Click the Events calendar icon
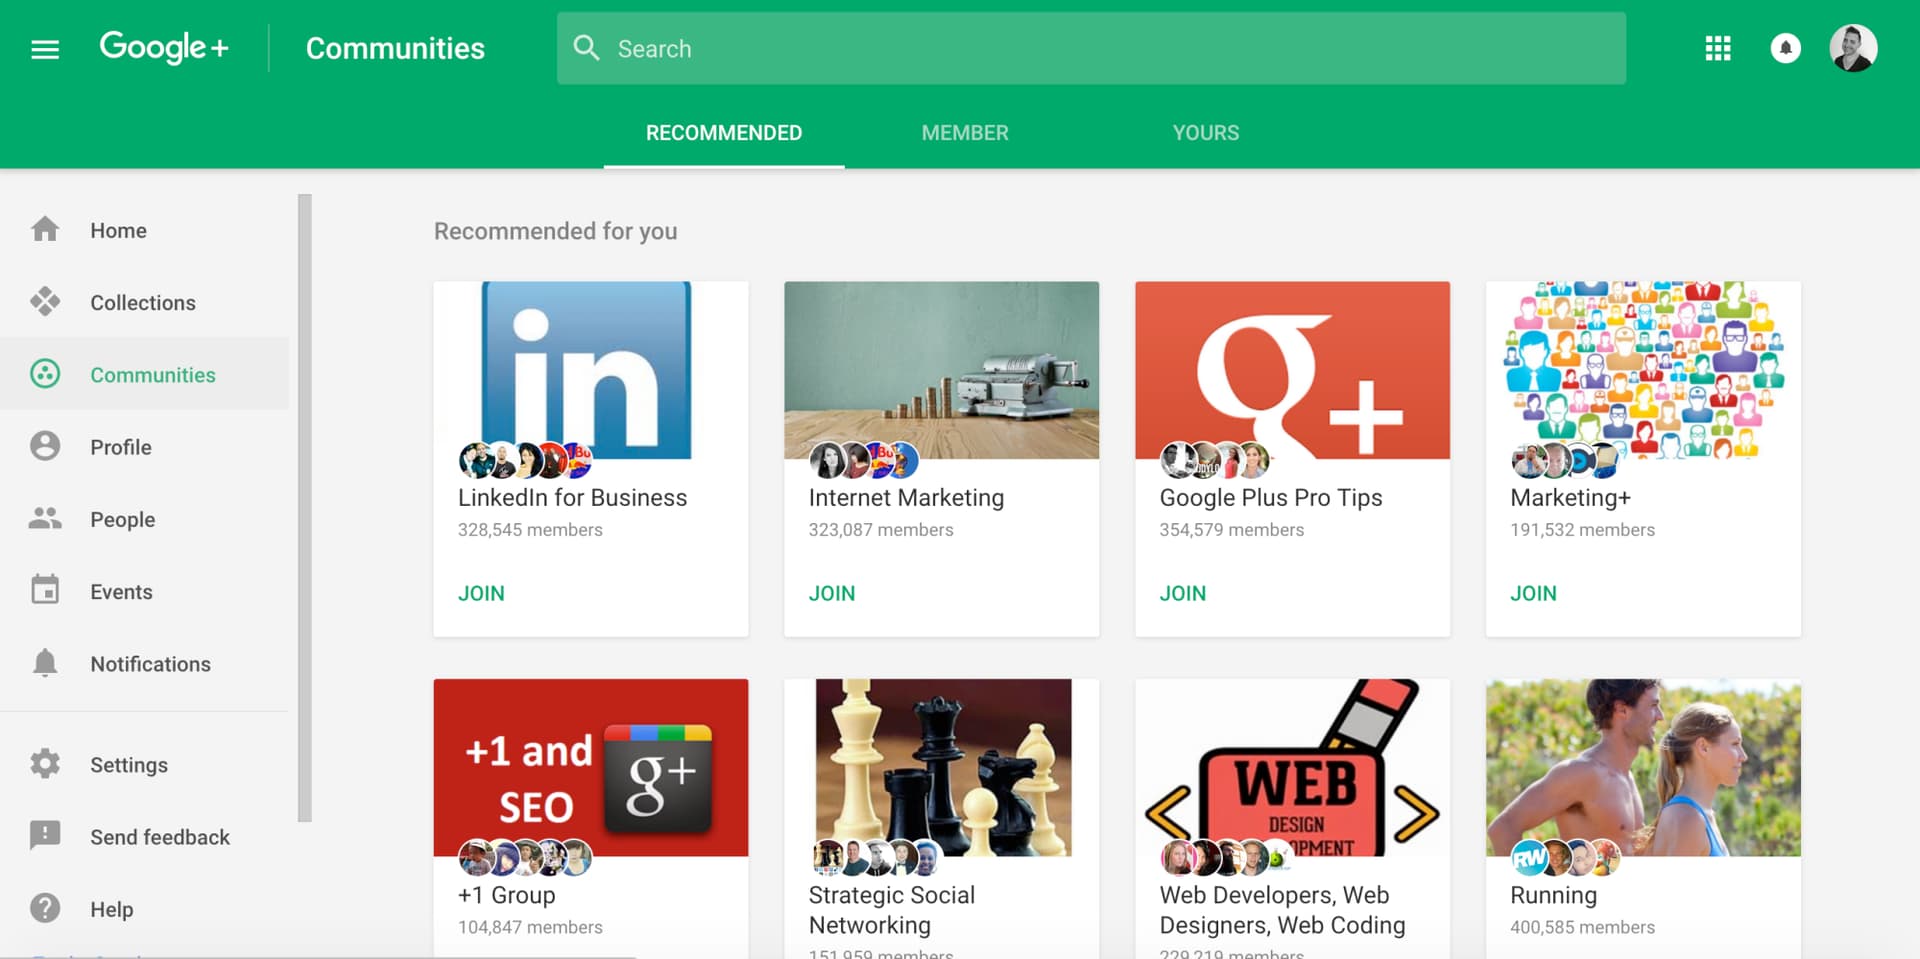 (45, 591)
